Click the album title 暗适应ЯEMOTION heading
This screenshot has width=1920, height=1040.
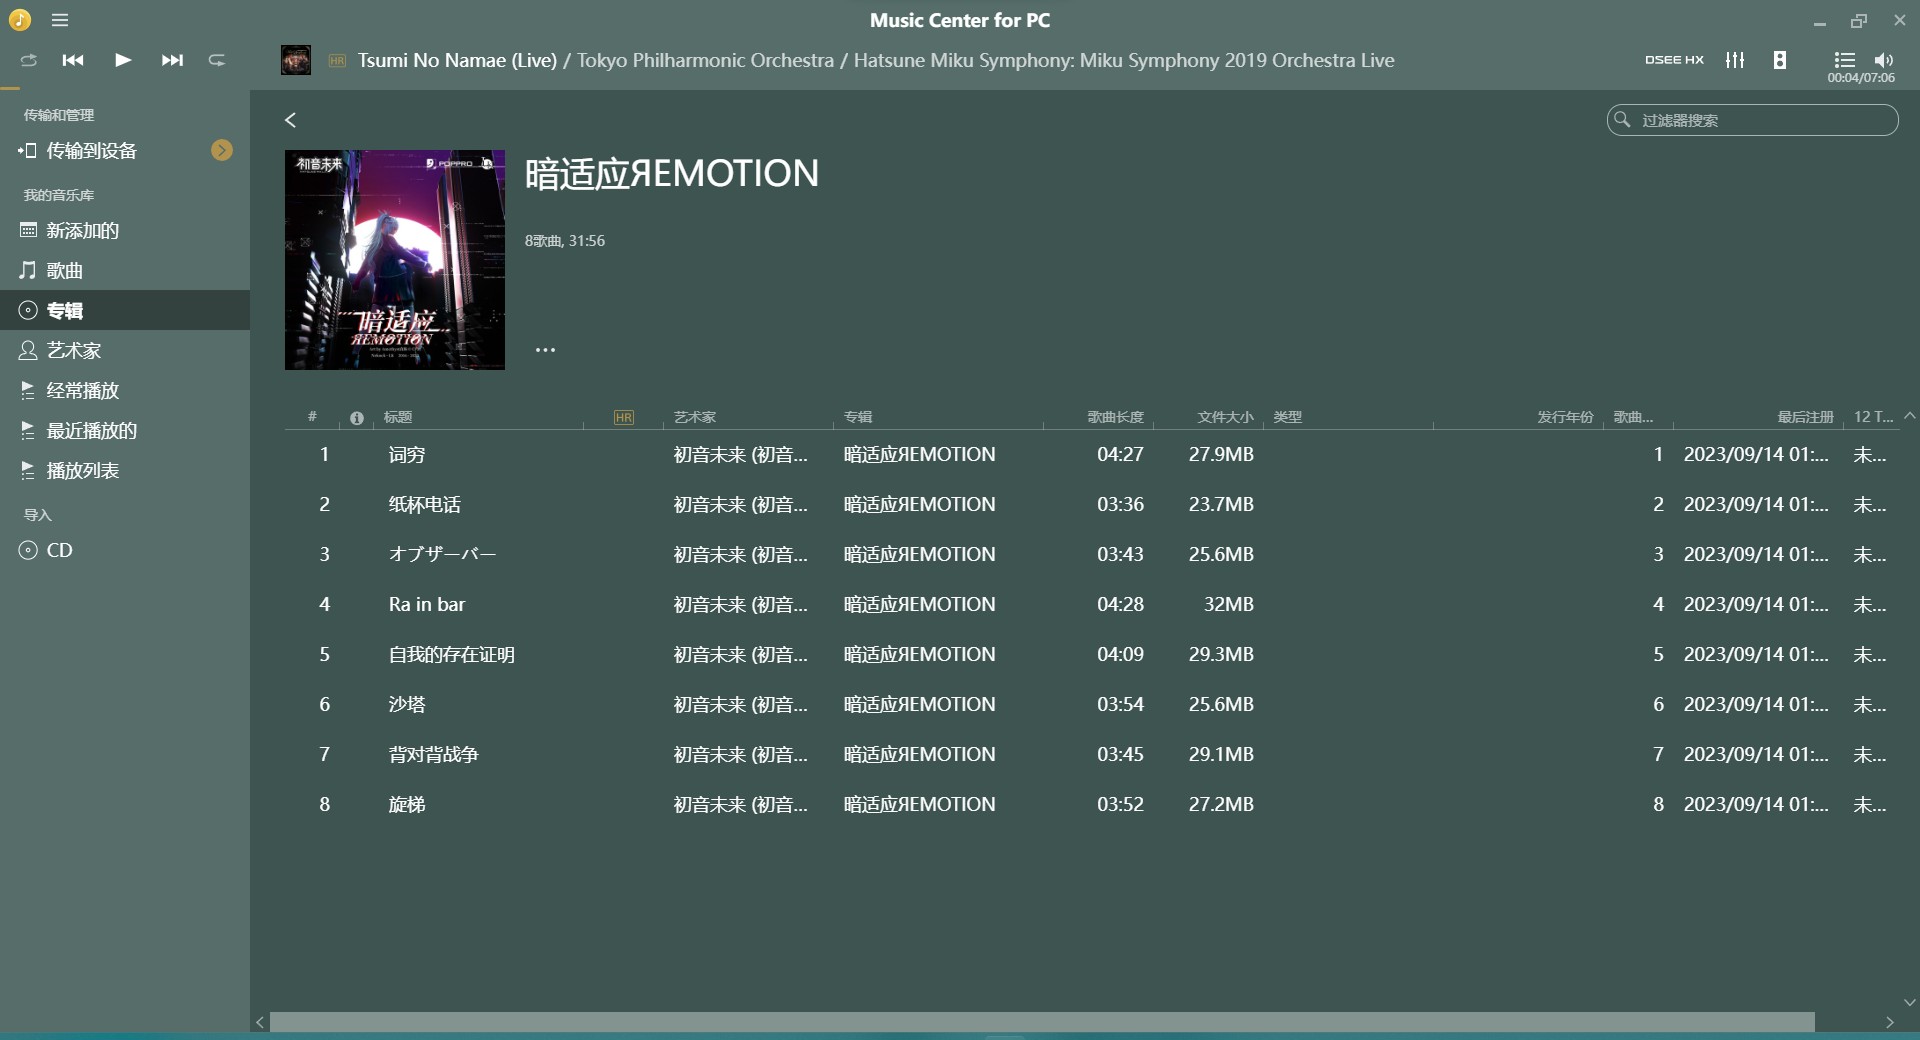pyautogui.click(x=672, y=174)
